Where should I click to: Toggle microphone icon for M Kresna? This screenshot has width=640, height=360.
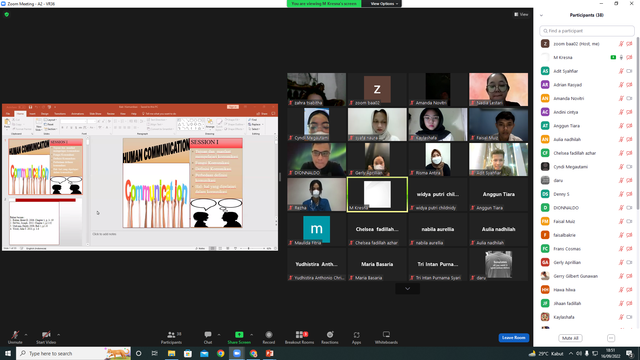pos(621,58)
